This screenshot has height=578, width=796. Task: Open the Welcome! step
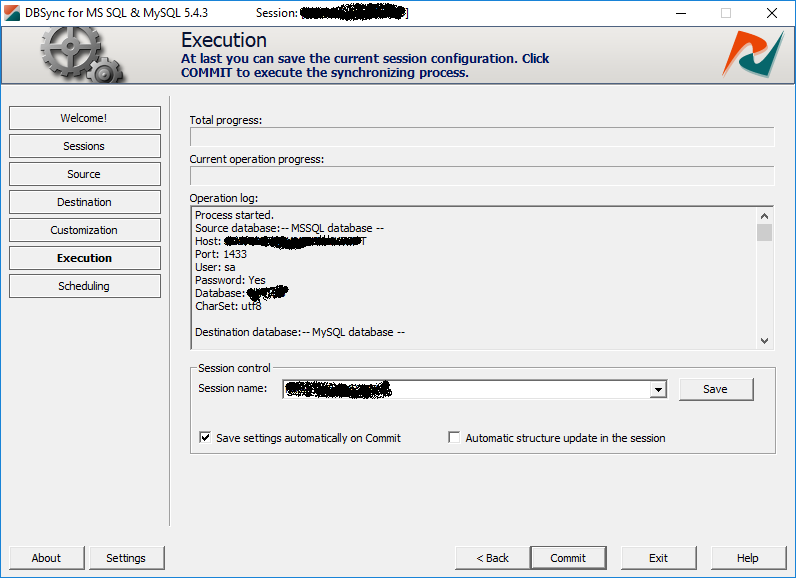pyautogui.click(x=85, y=118)
